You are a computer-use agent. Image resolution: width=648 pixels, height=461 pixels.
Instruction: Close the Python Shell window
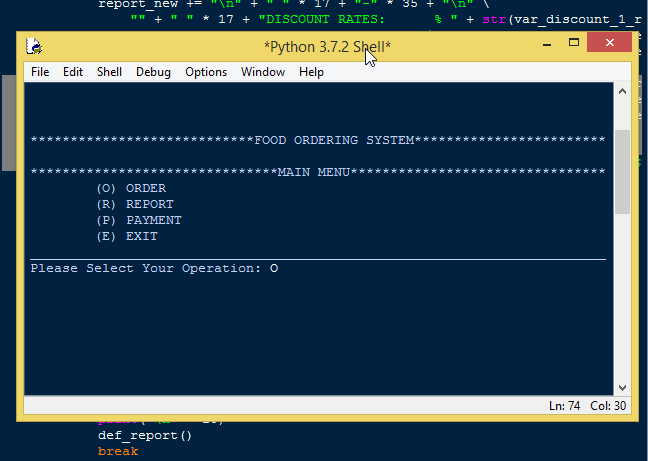coord(610,42)
